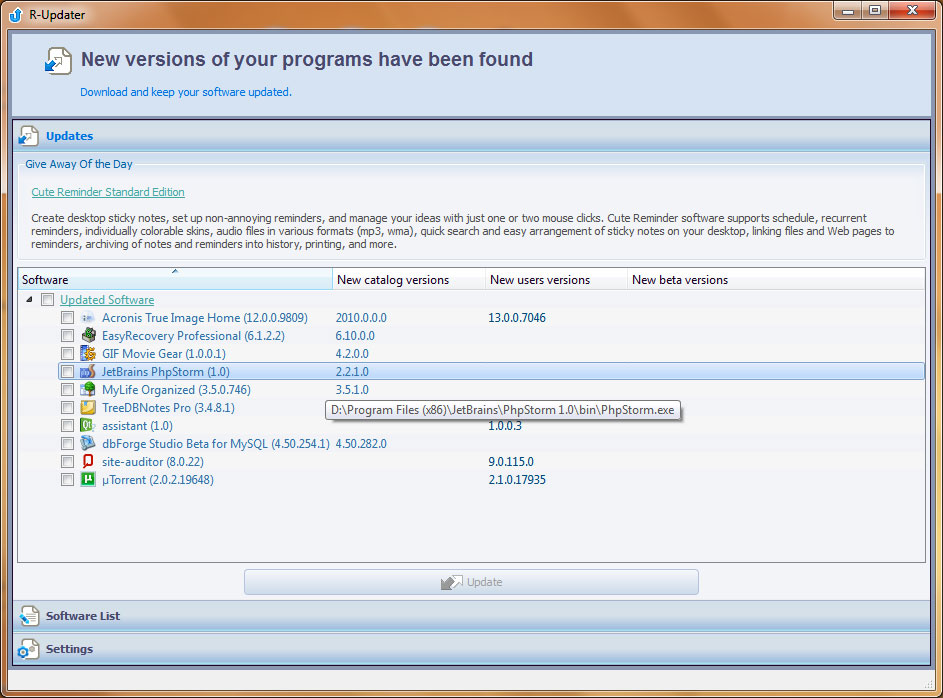Click catalog version 3.5.1.0
The image size is (943, 698).
[352, 390]
